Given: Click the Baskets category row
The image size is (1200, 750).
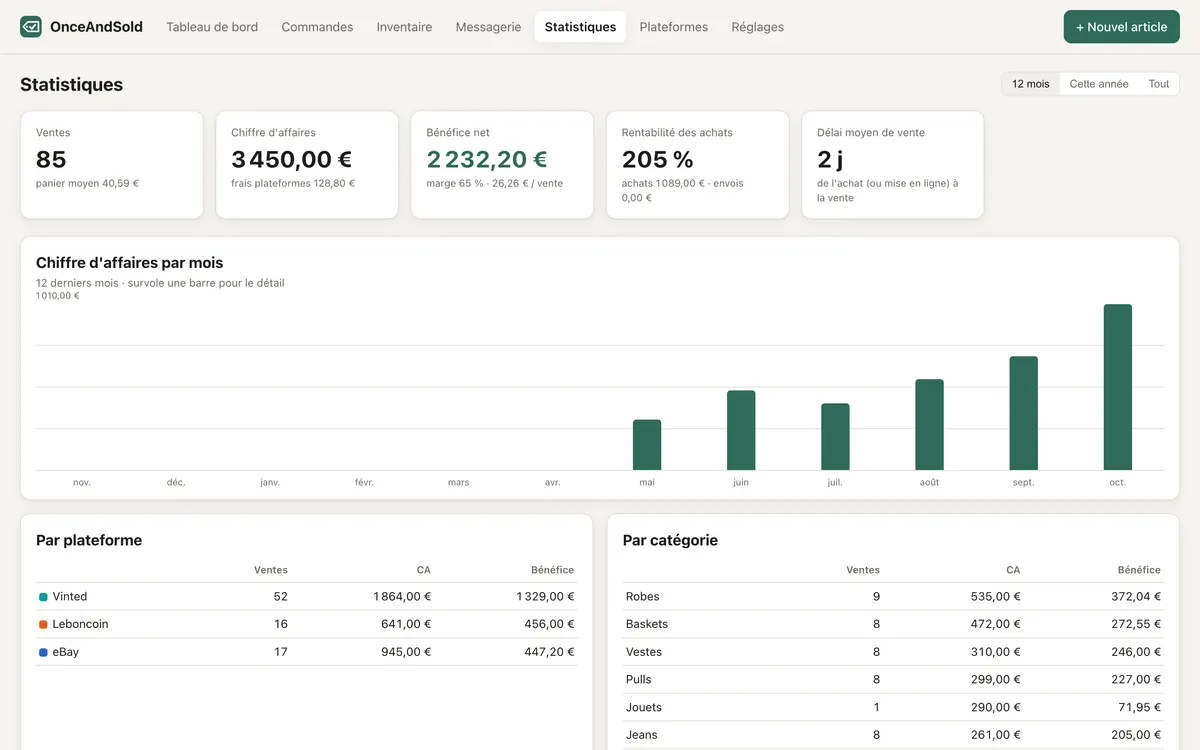Looking at the screenshot, I should click(893, 624).
